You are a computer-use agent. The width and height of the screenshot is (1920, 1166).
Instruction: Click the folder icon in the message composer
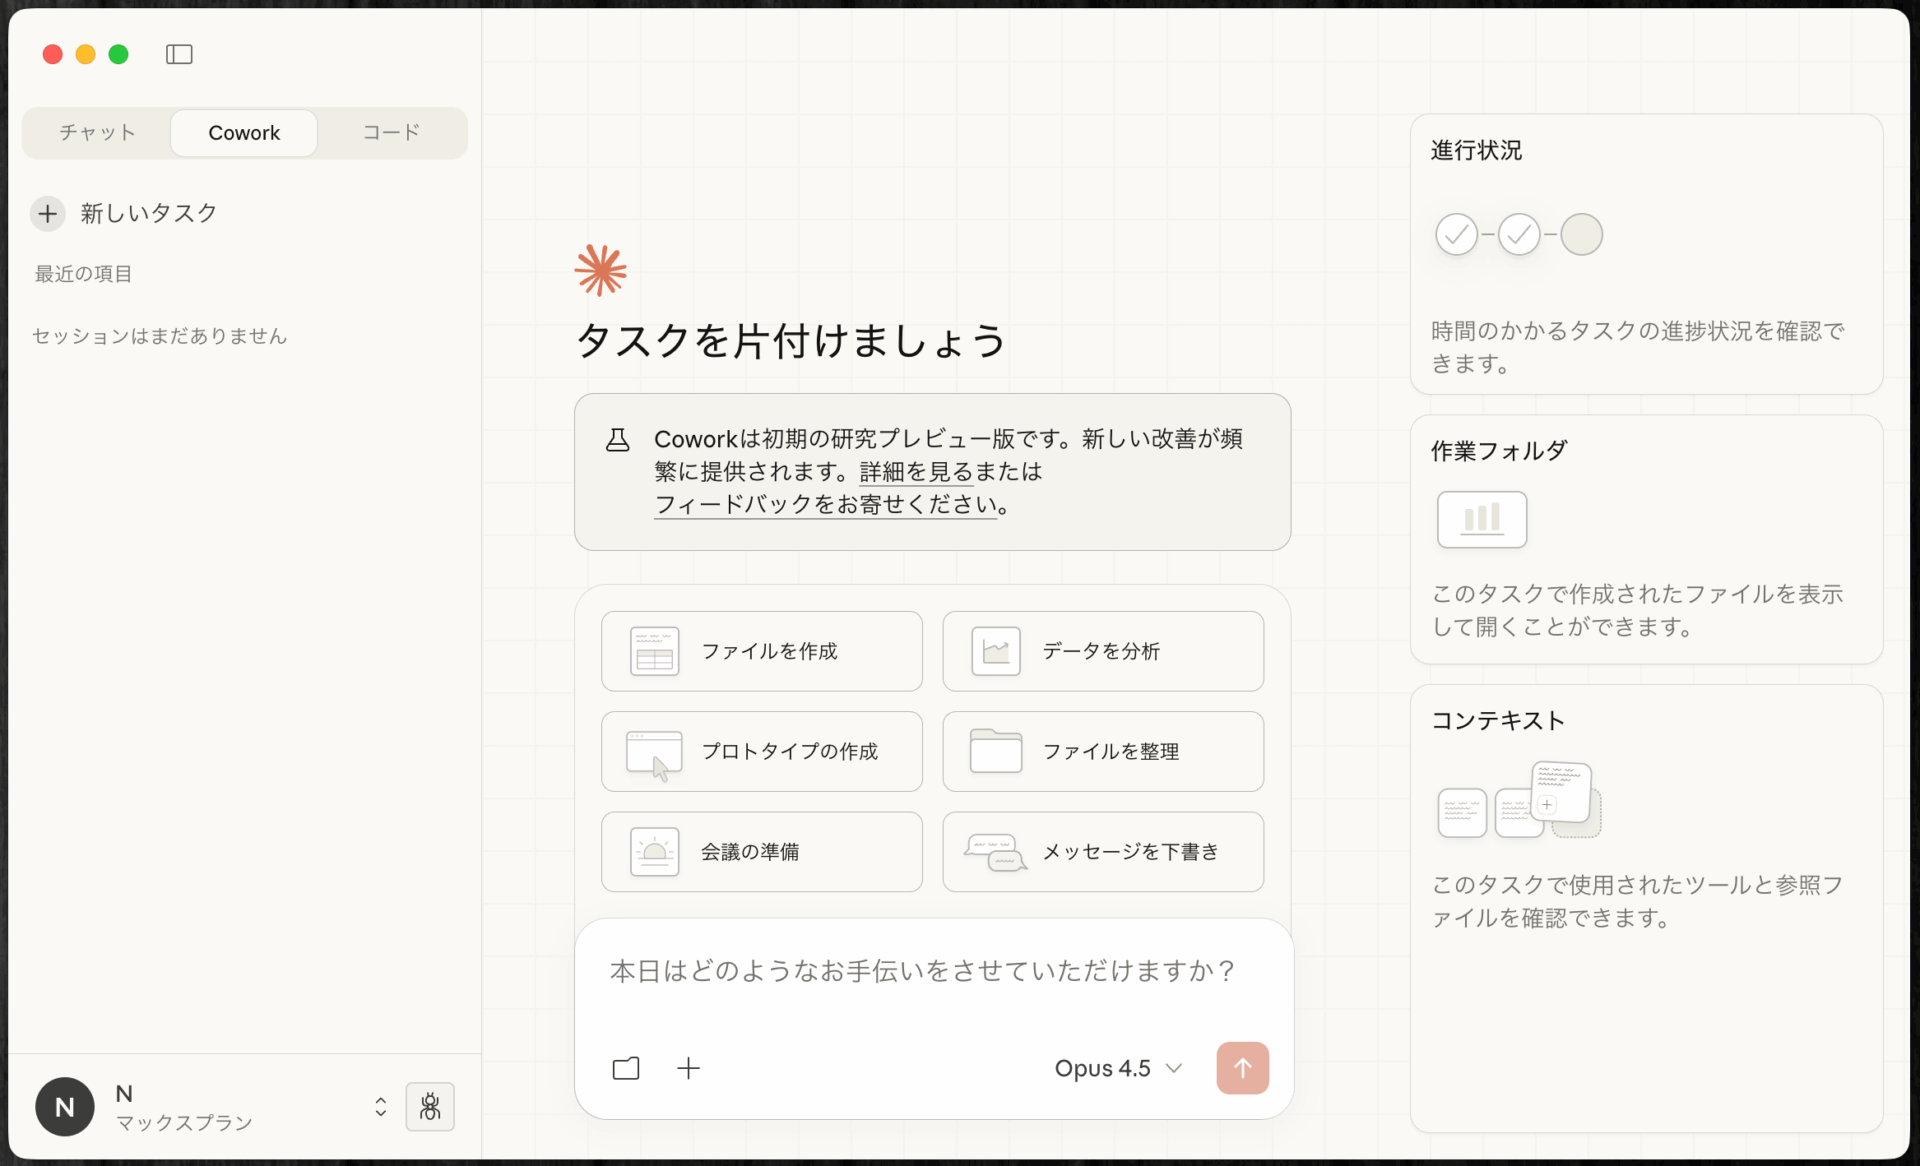click(x=625, y=1068)
